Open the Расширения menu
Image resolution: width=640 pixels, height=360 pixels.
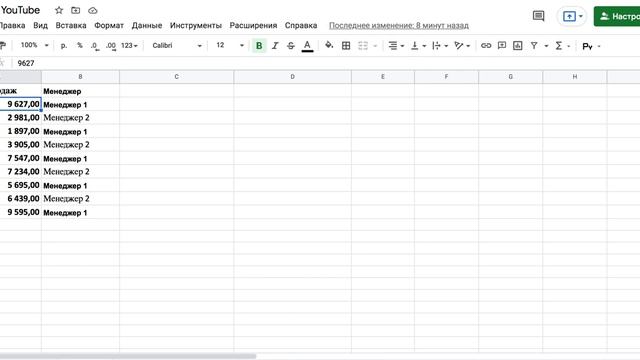[253, 25]
